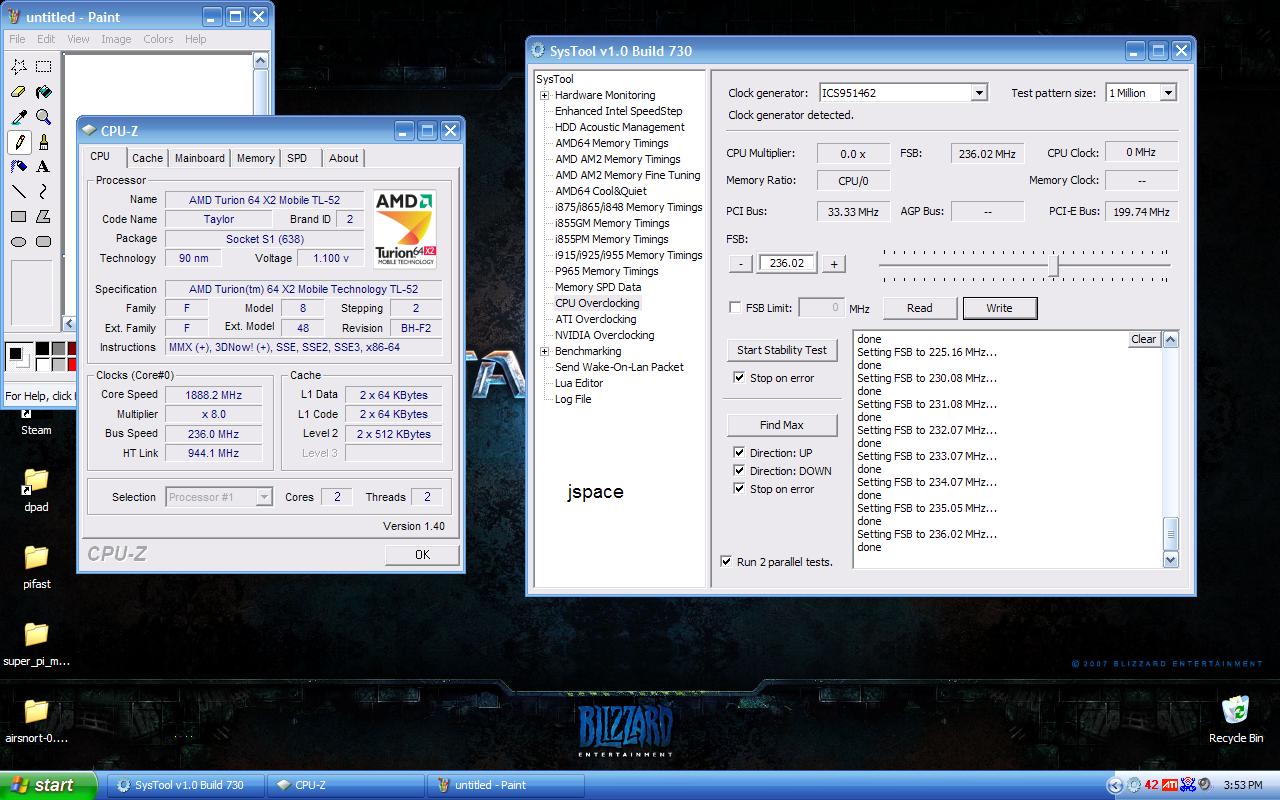Viewport: 1280px width, 800px height.
Task: Select the Free-Form Select tool in Paint
Action: point(19,67)
